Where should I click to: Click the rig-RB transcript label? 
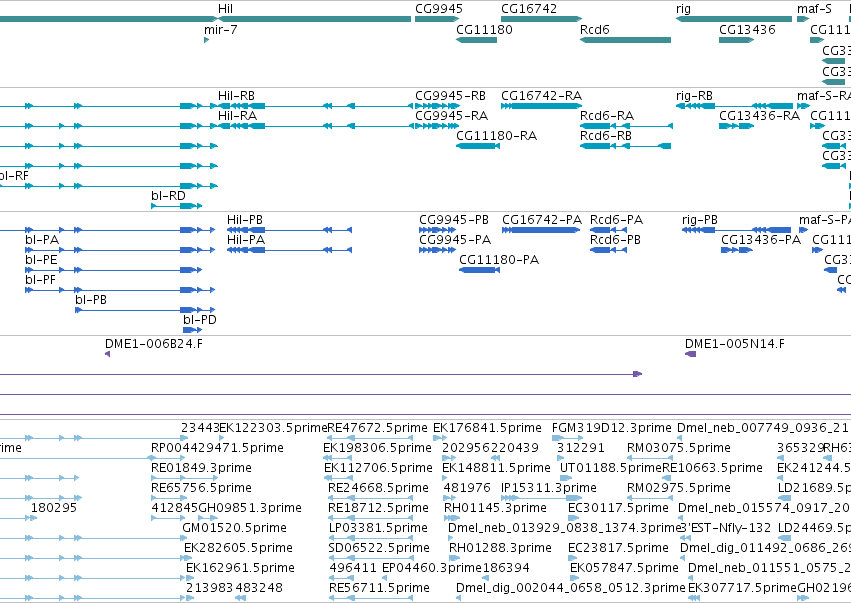tap(694, 96)
